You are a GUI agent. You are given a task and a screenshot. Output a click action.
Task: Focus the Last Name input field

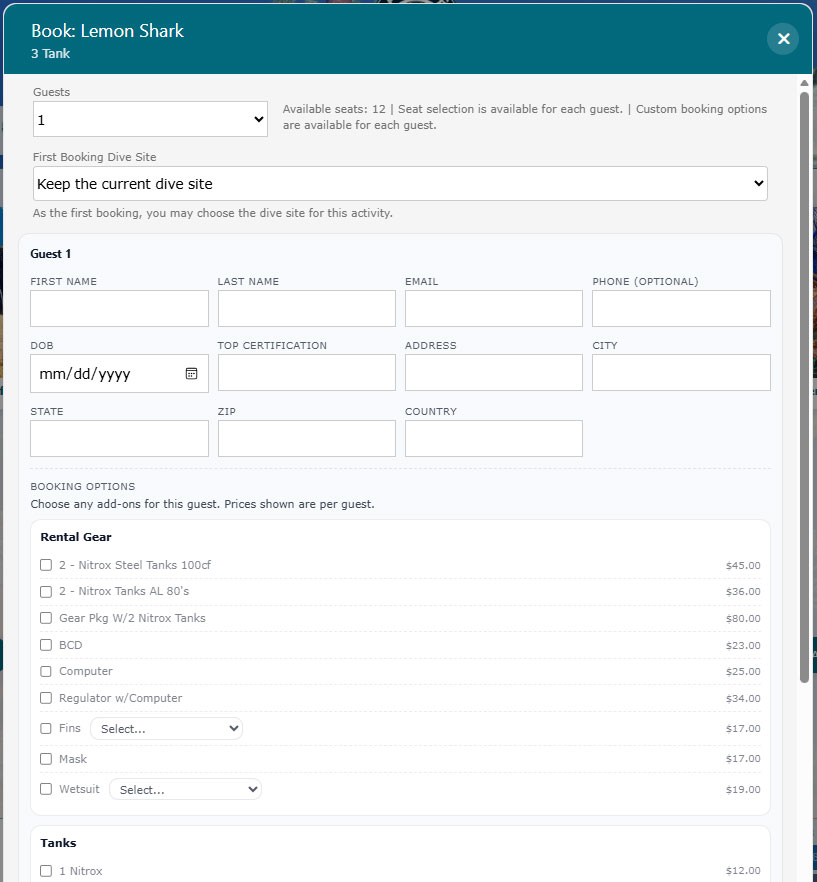coord(307,308)
